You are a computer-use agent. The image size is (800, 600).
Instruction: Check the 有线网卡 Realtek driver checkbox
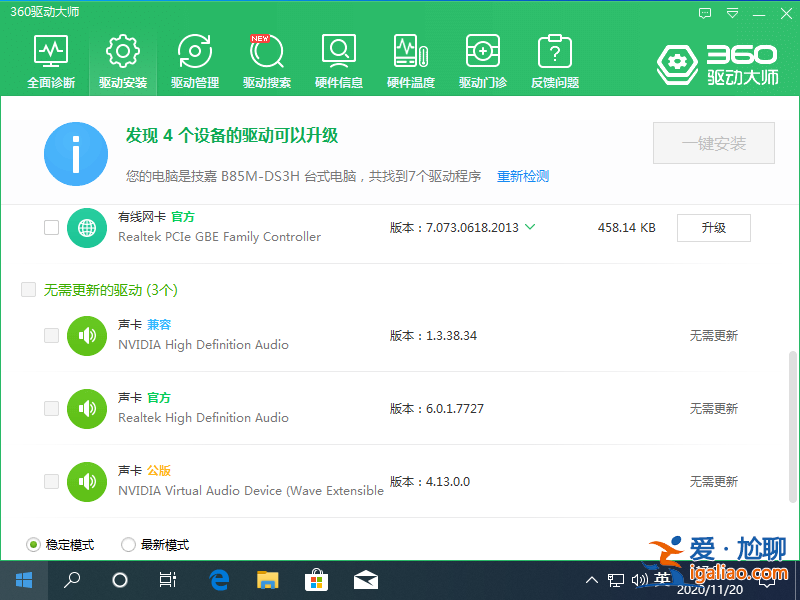[51, 227]
